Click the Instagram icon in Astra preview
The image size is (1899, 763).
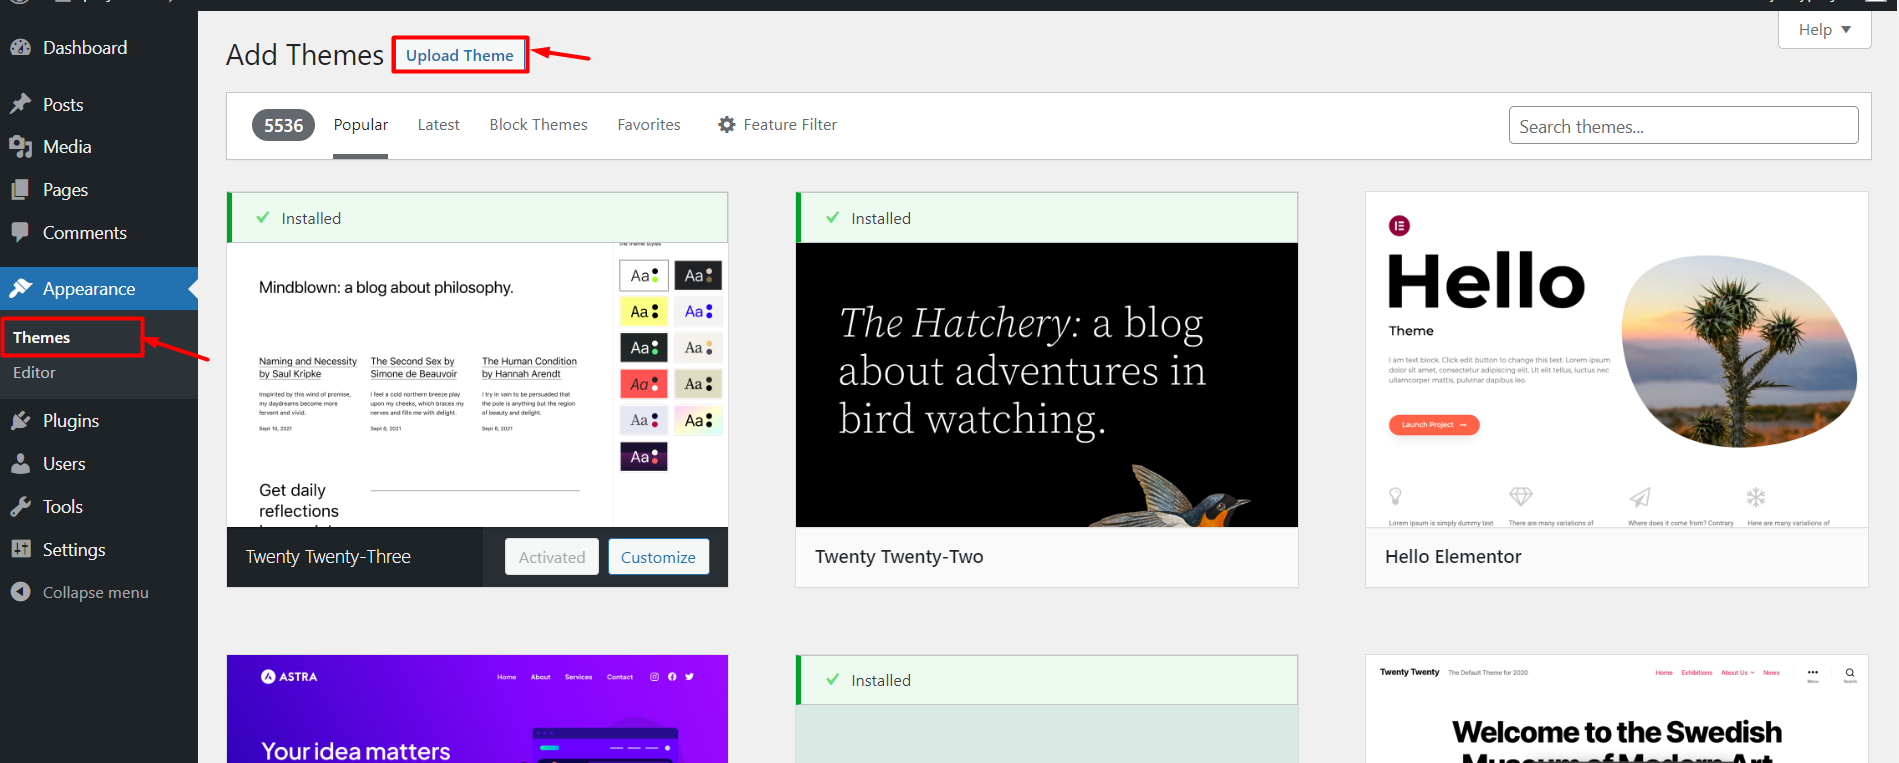[655, 677]
